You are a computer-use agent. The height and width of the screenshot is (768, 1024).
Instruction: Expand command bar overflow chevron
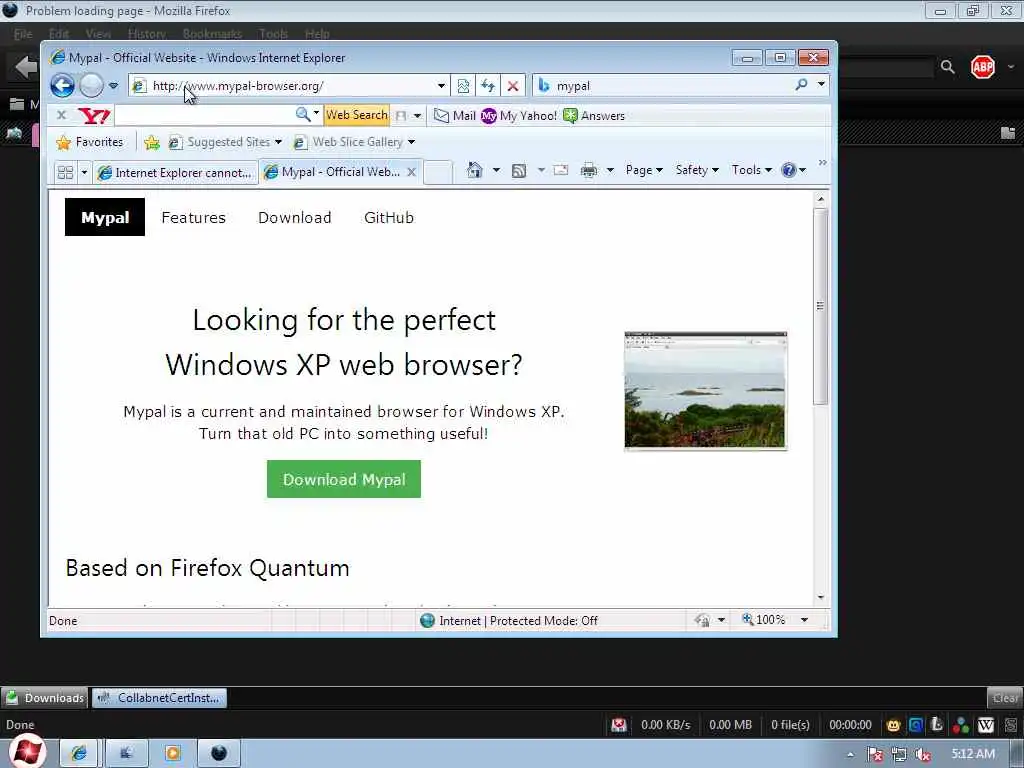[822, 162]
